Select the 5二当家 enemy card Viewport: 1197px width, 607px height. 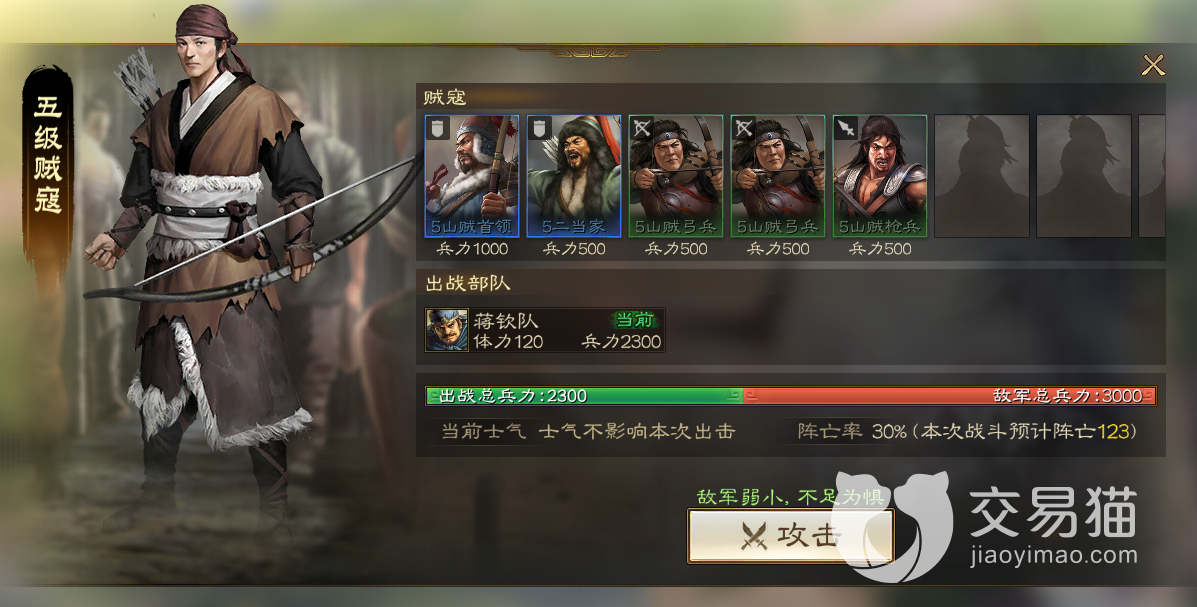click(x=574, y=176)
